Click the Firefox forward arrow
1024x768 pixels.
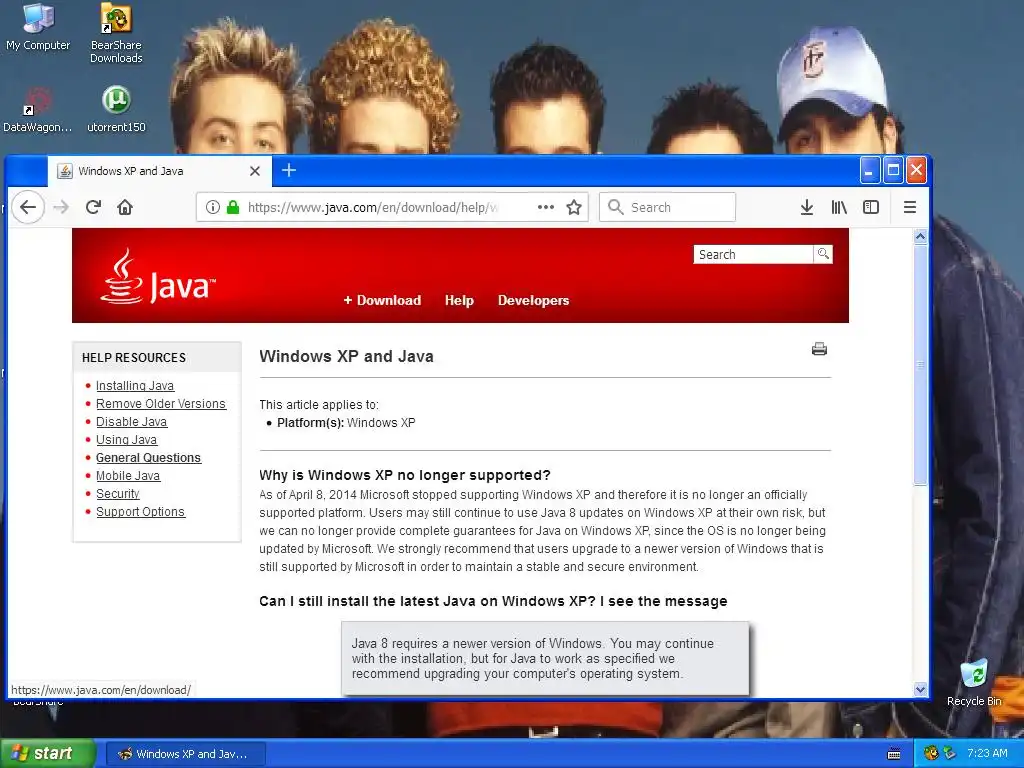pyautogui.click(x=61, y=207)
